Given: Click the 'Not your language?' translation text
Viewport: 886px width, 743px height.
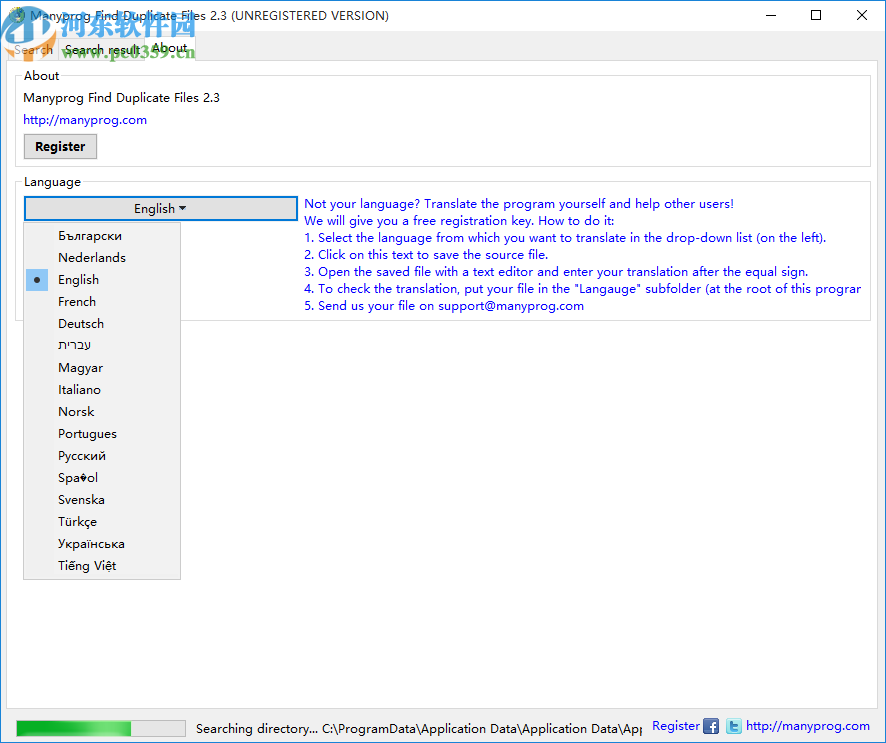Looking at the screenshot, I should tap(519, 204).
